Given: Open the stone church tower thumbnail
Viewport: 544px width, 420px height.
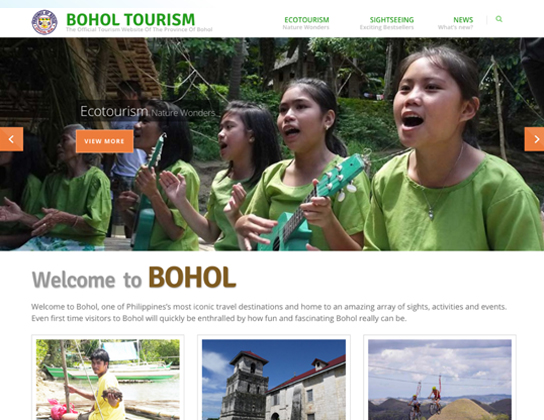Looking at the screenshot, I should 274,379.
